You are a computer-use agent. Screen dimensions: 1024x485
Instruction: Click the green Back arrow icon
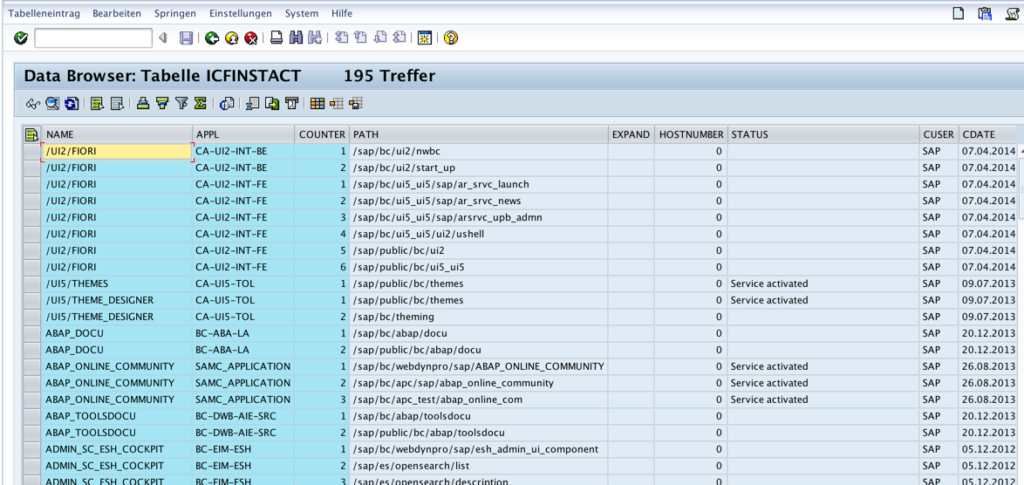(x=212, y=38)
